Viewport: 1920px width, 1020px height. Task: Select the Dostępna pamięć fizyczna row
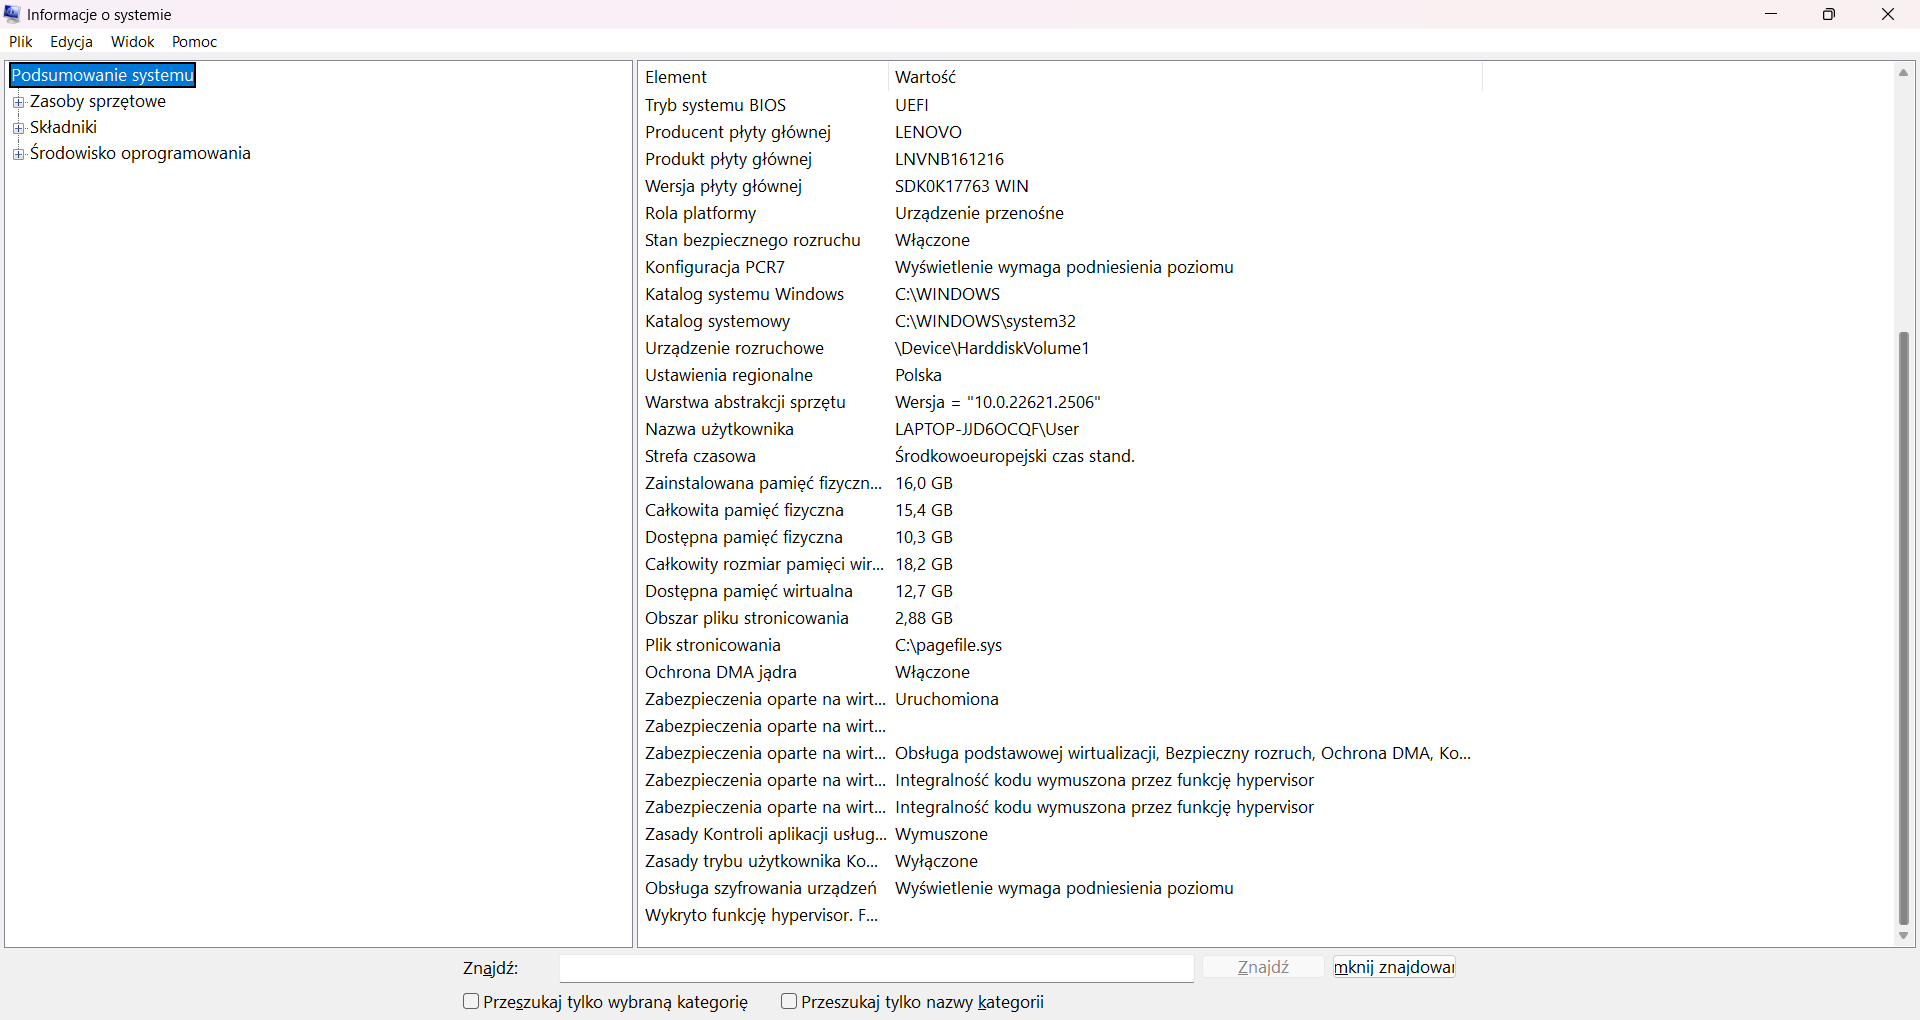pos(1060,537)
